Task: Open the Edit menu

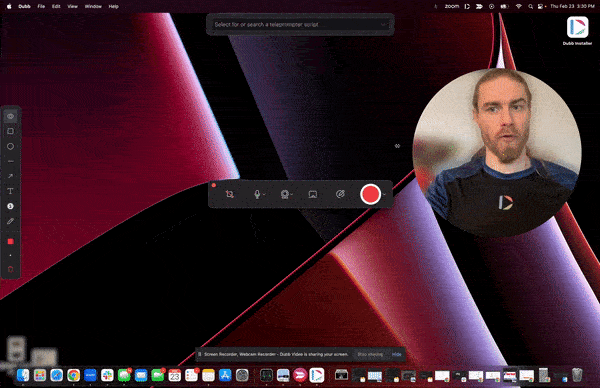Action: [56, 6]
